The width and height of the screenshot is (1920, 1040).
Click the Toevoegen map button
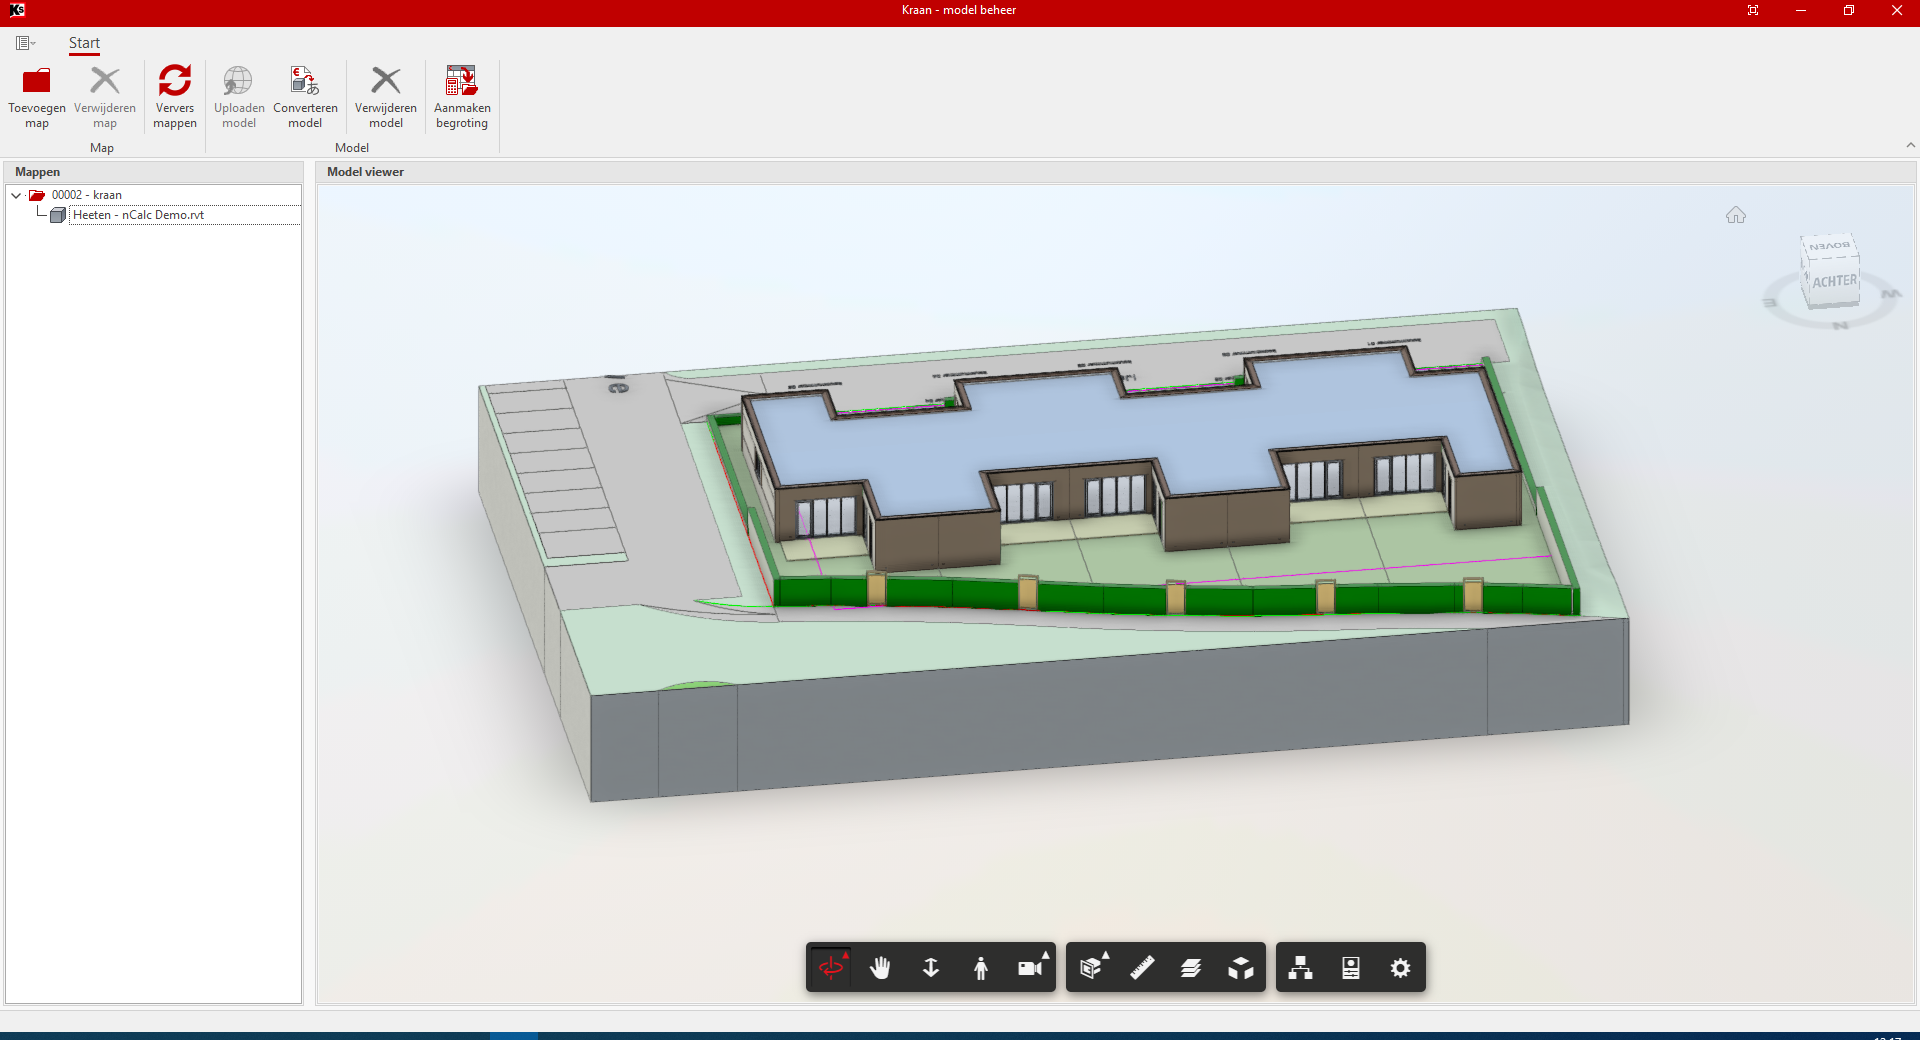pos(36,96)
